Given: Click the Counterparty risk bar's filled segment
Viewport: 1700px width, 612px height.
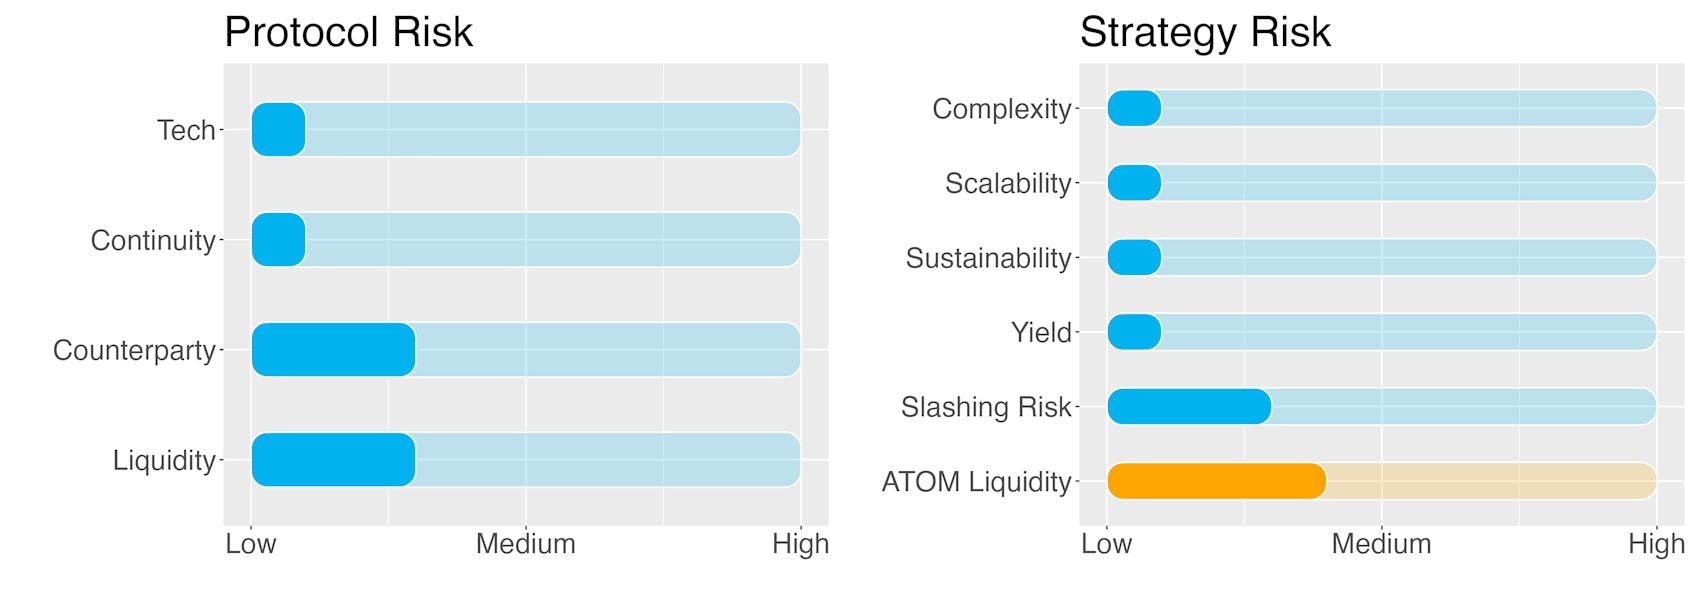Looking at the screenshot, I should (x=333, y=350).
